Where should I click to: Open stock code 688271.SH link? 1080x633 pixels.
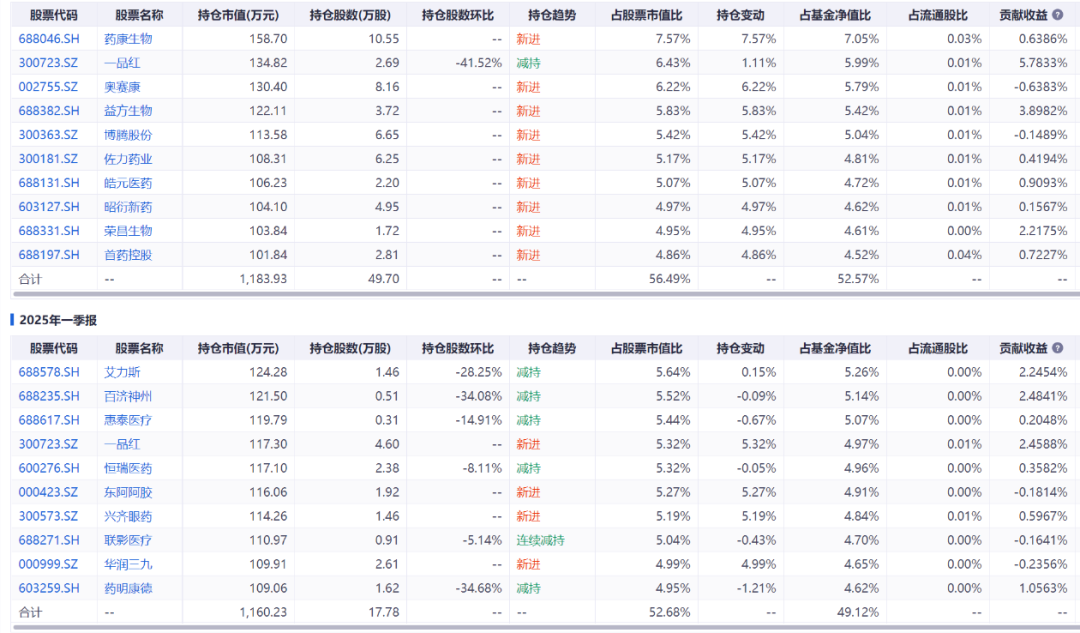(49, 540)
